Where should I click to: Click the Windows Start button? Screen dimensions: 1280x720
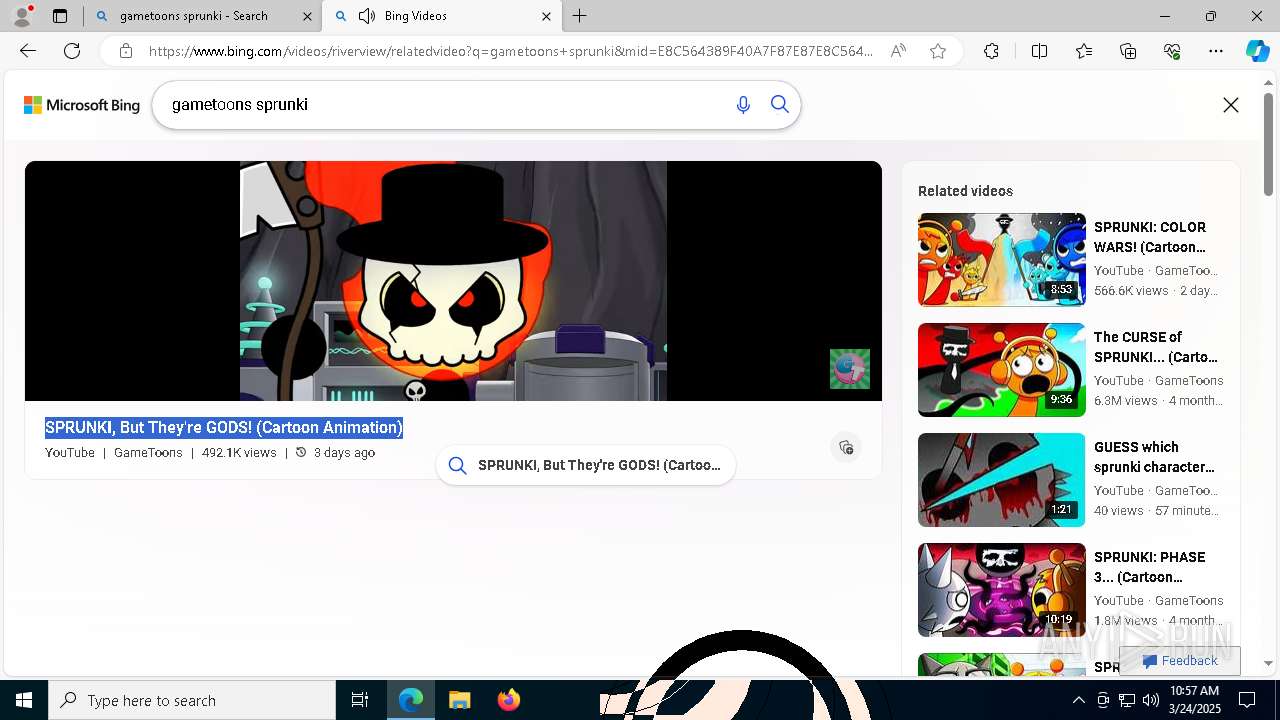pos(24,700)
